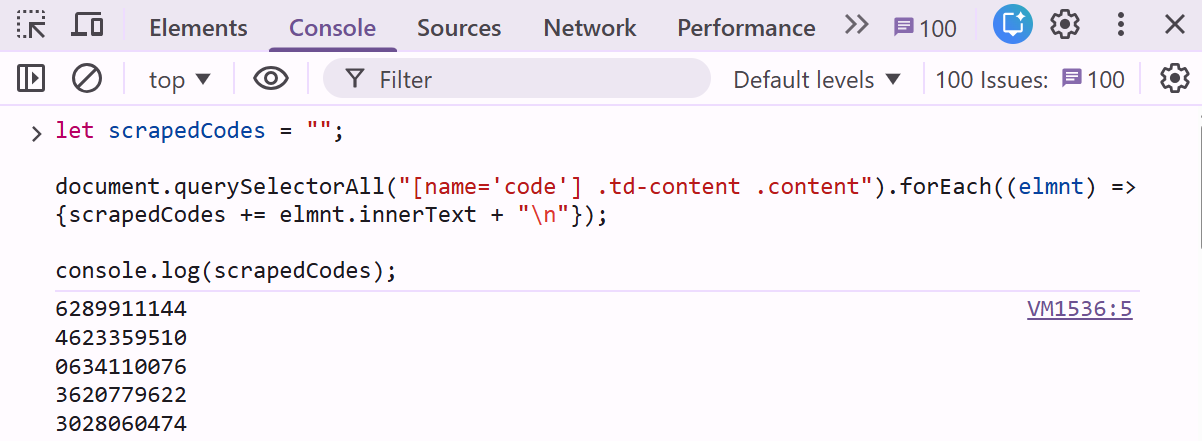This screenshot has width=1202, height=441.
Task: Clear the console with the ban icon
Action: click(87, 79)
